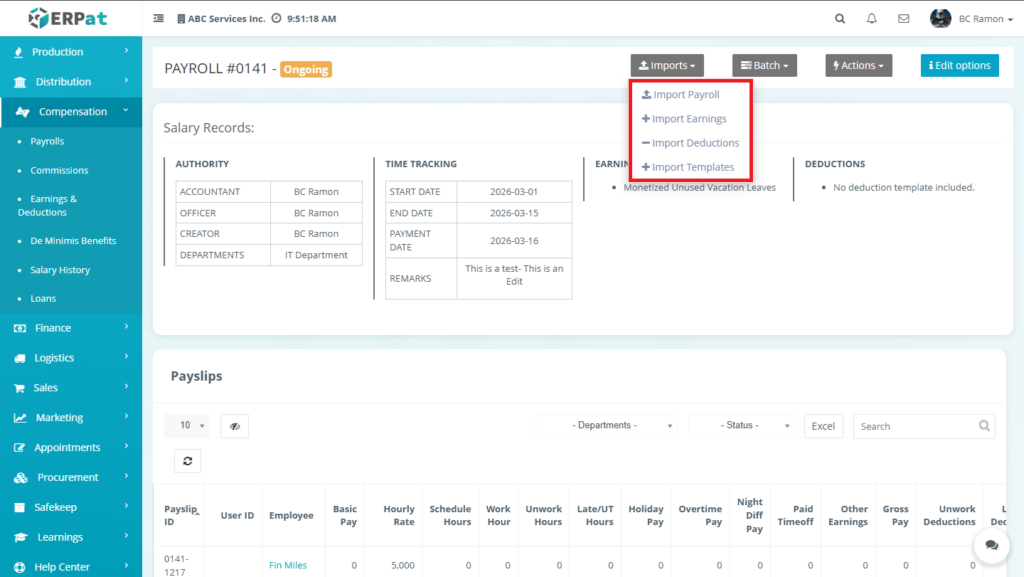Toggle column visibility eye button
The height and width of the screenshot is (577, 1024).
pyautogui.click(x=234, y=426)
